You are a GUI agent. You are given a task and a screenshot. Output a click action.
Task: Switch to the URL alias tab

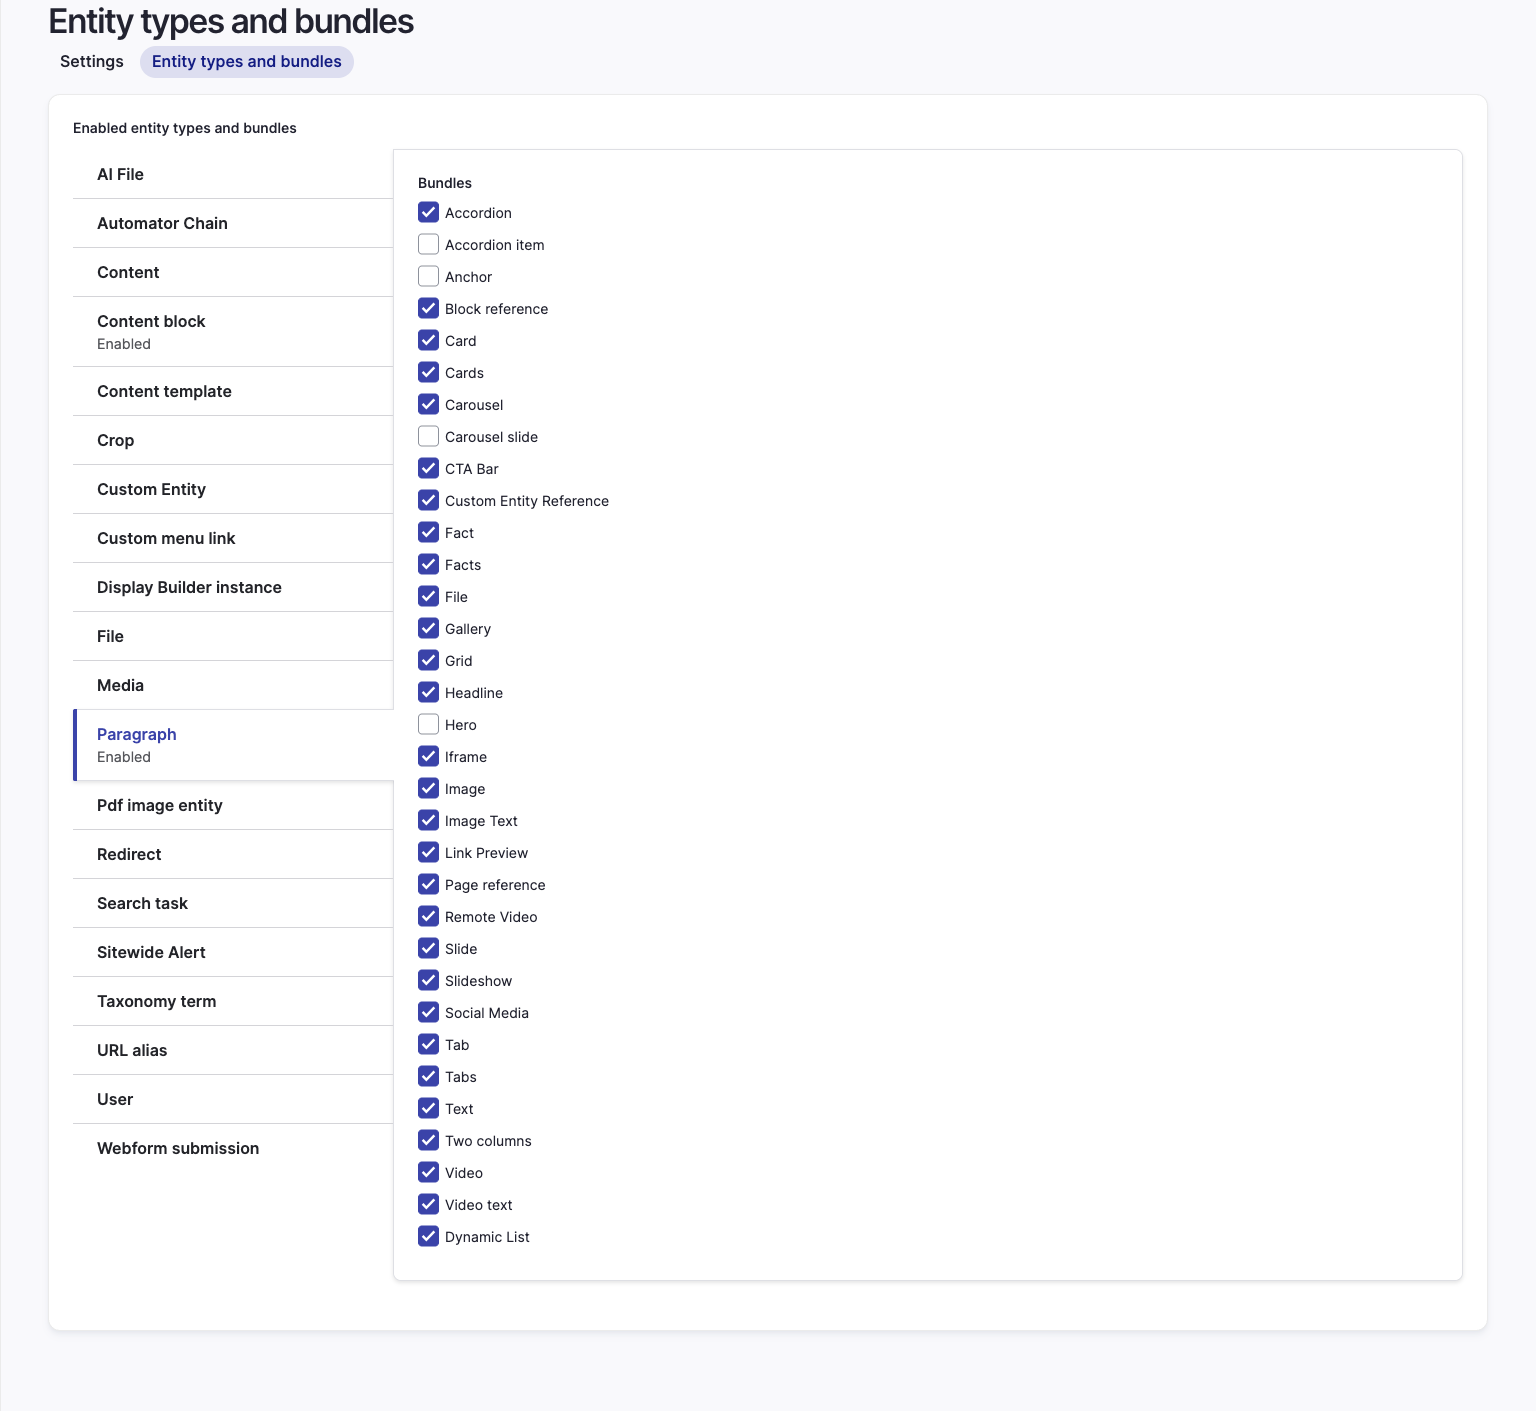pyautogui.click(x=233, y=1050)
